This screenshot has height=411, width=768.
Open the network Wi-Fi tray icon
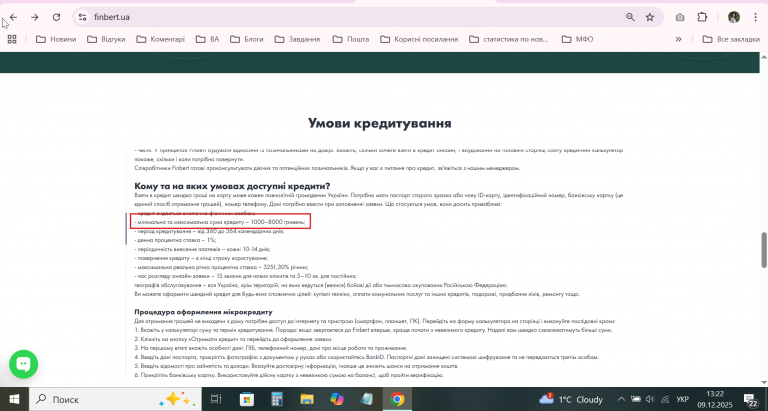(x=665, y=399)
